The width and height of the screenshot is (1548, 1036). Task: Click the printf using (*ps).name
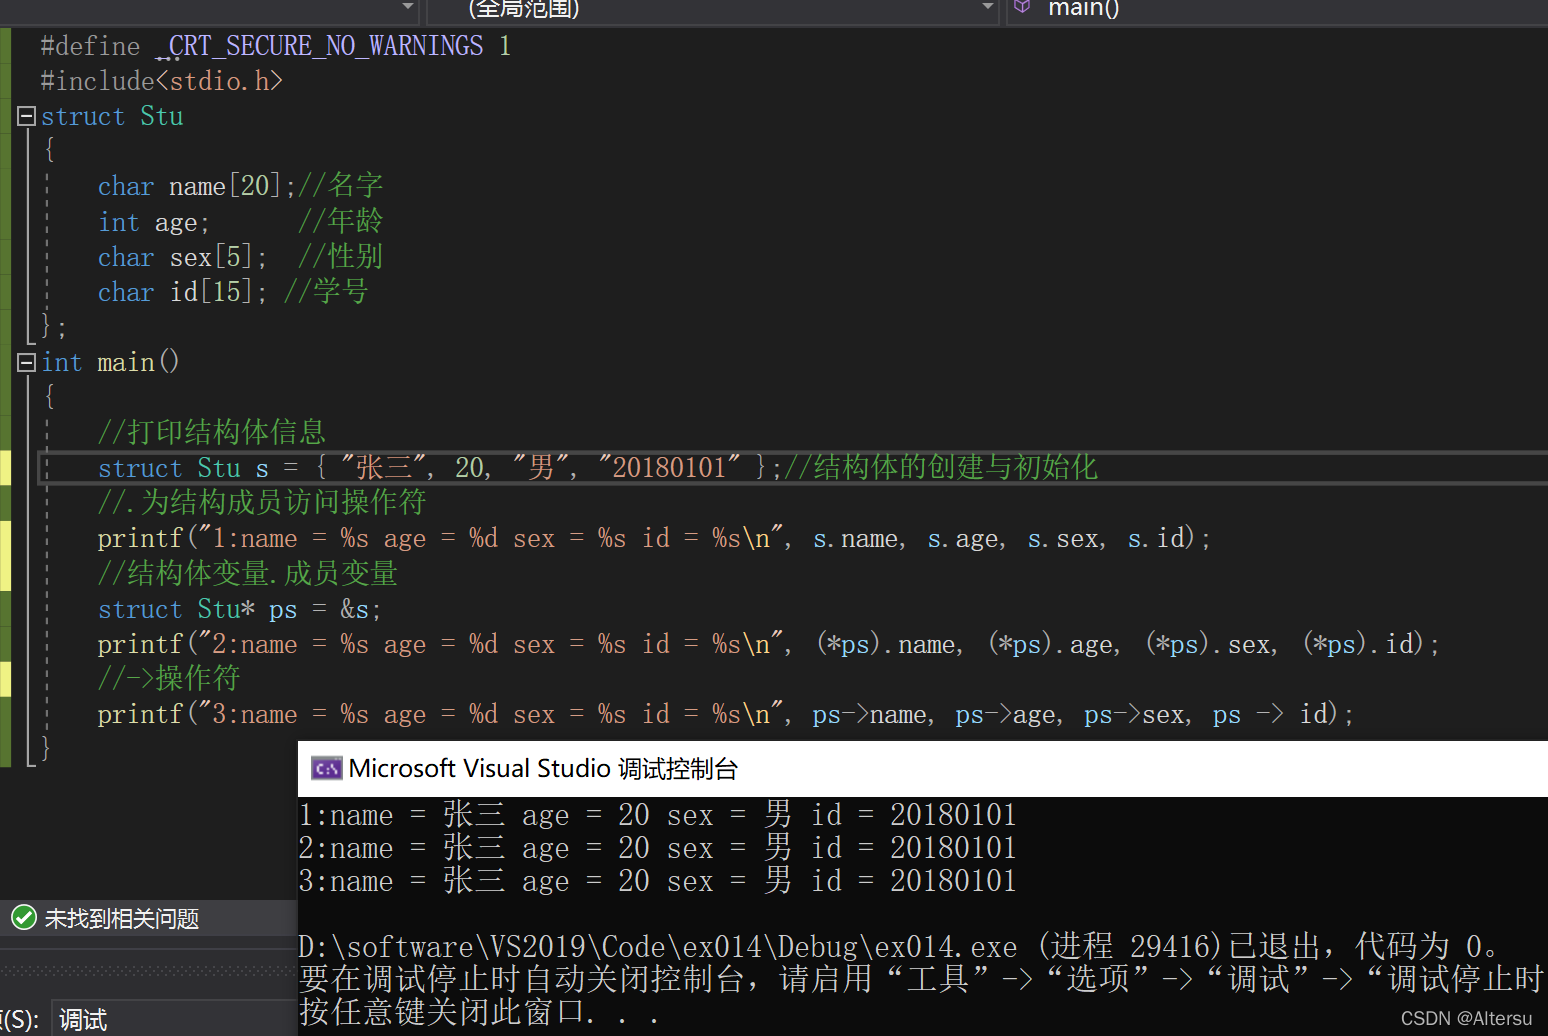pyautogui.click(x=768, y=644)
